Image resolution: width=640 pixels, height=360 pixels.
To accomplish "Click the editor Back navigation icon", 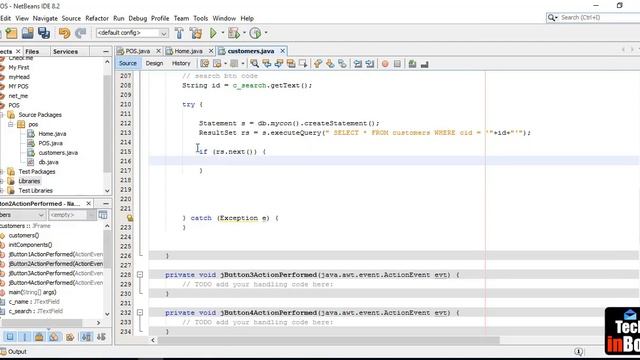I will click(x=217, y=64).
